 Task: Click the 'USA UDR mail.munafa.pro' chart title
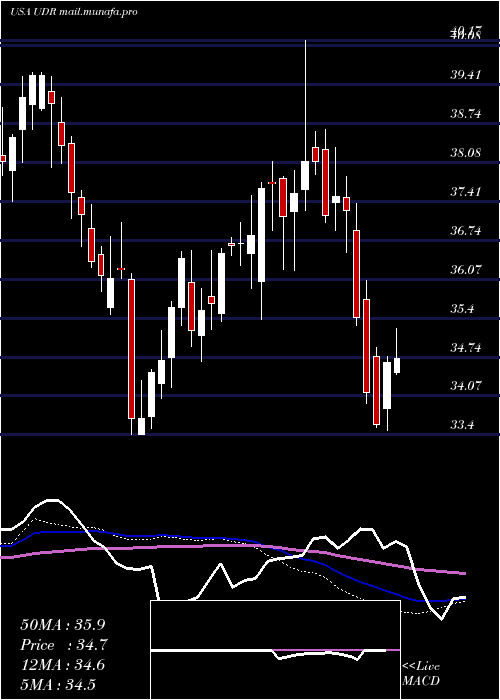pos(74,12)
